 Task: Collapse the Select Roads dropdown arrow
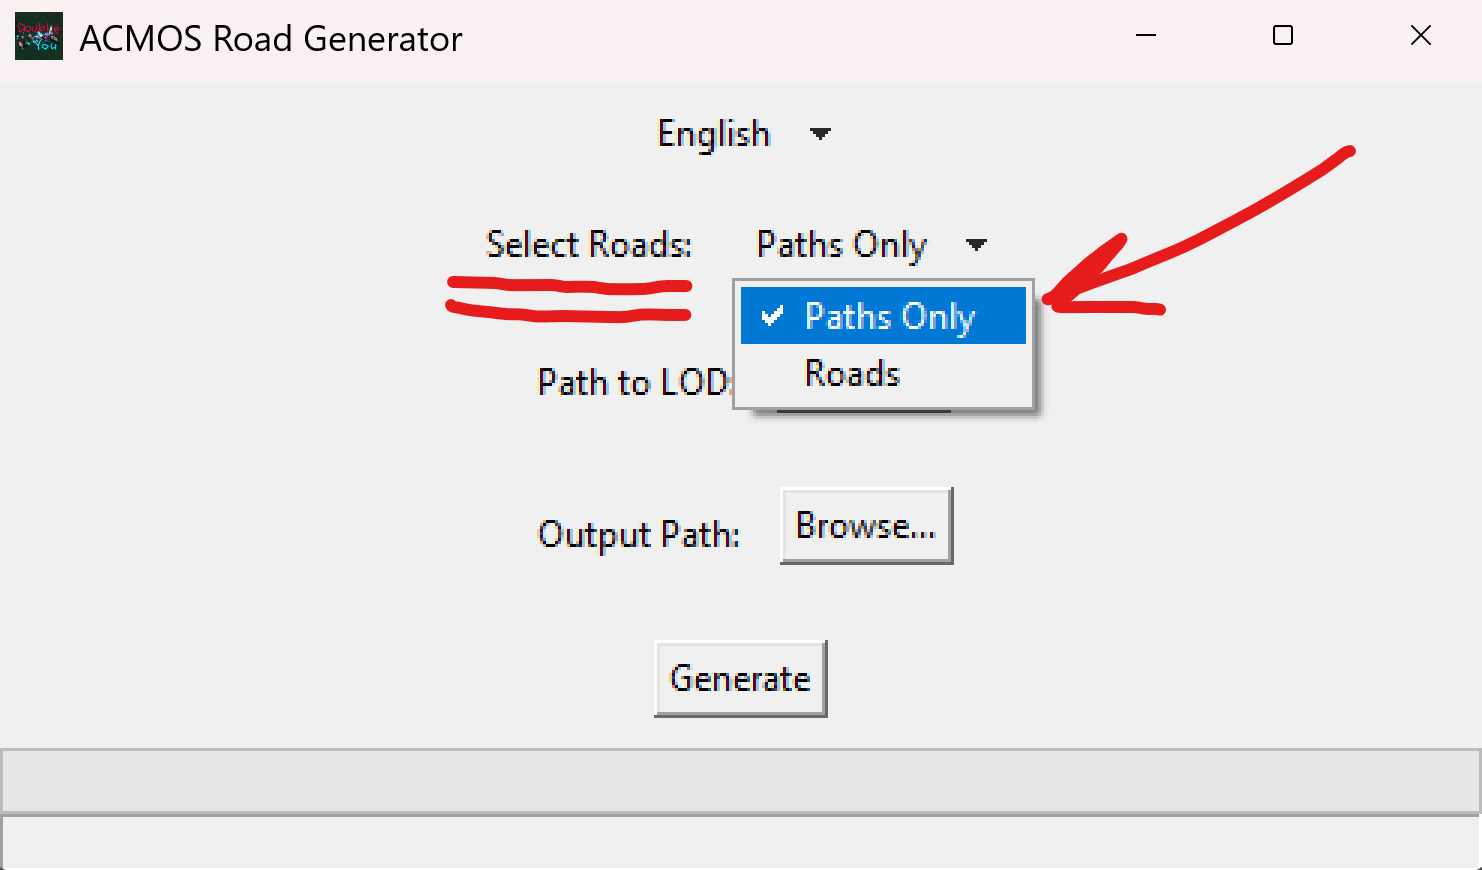tap(976, 245)
